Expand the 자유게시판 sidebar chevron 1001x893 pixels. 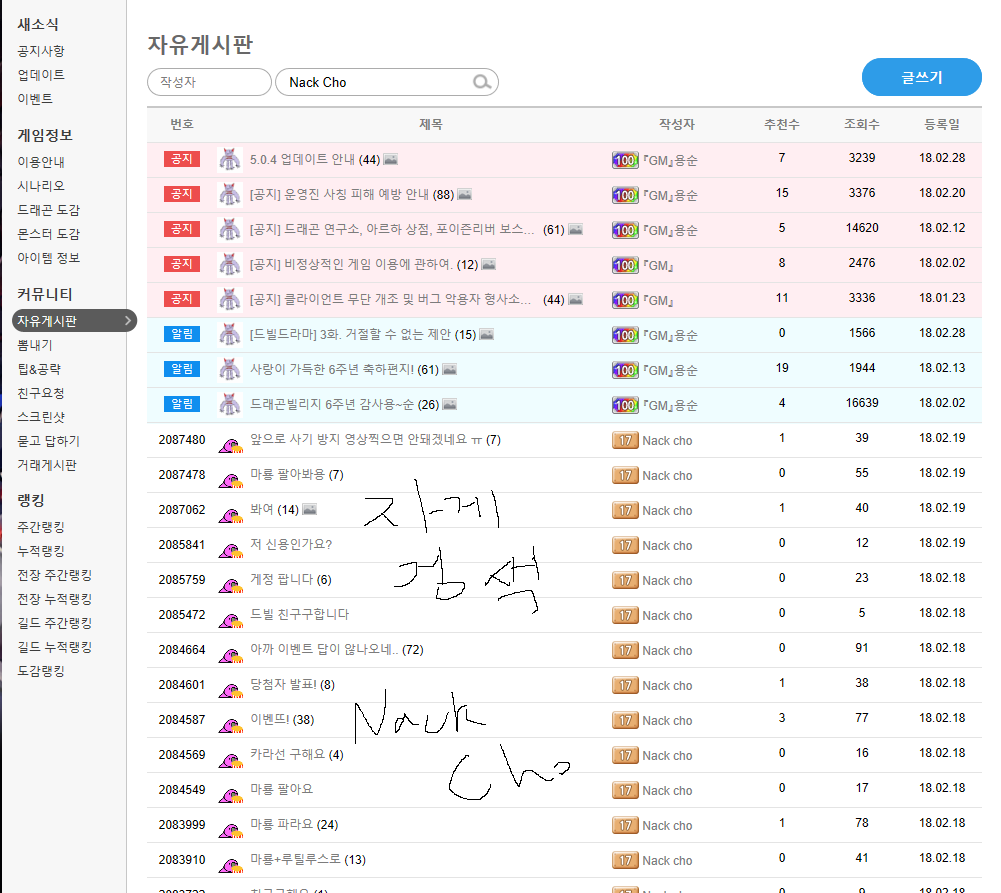pos(127,321)
